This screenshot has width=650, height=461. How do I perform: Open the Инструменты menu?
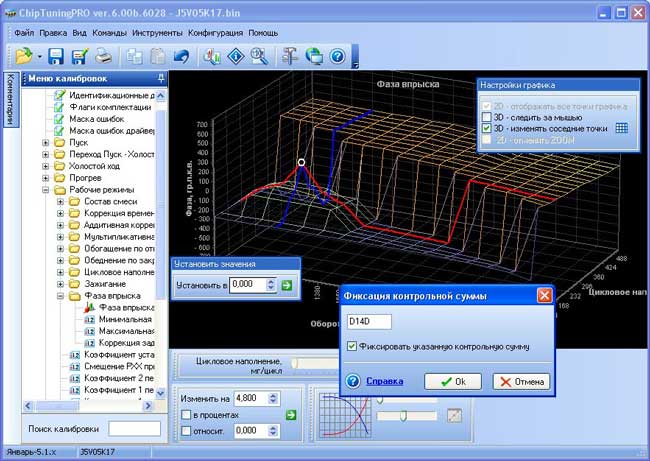click(x=156, y=33)
